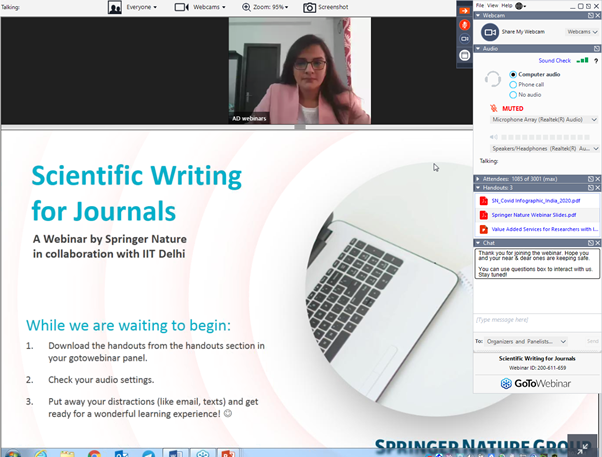Click the audio help question mark

click(x=596, y=61)
